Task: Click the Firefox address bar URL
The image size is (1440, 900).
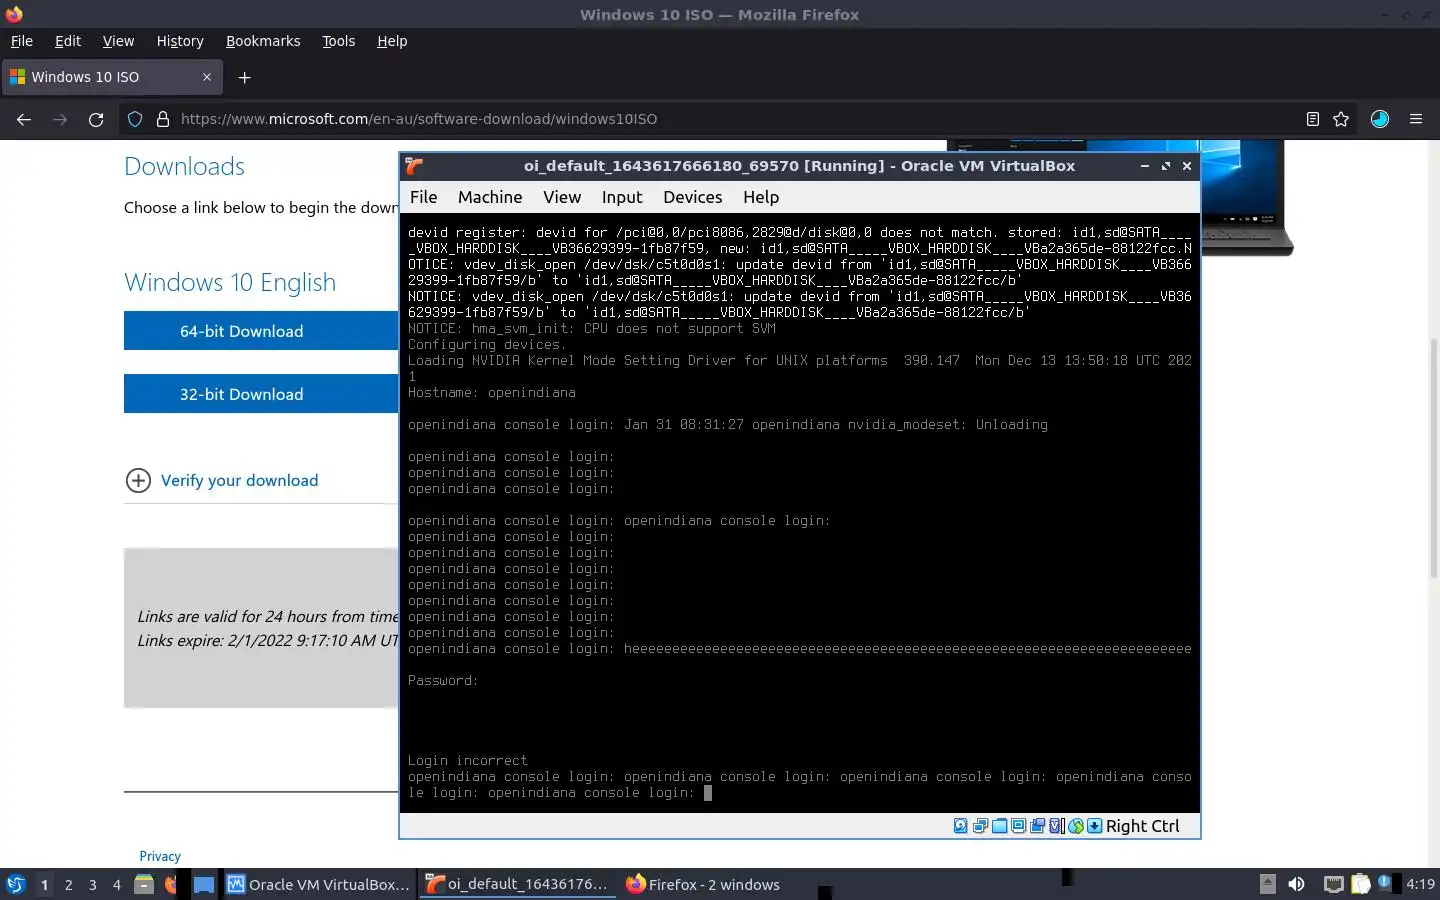Action: 419,119
